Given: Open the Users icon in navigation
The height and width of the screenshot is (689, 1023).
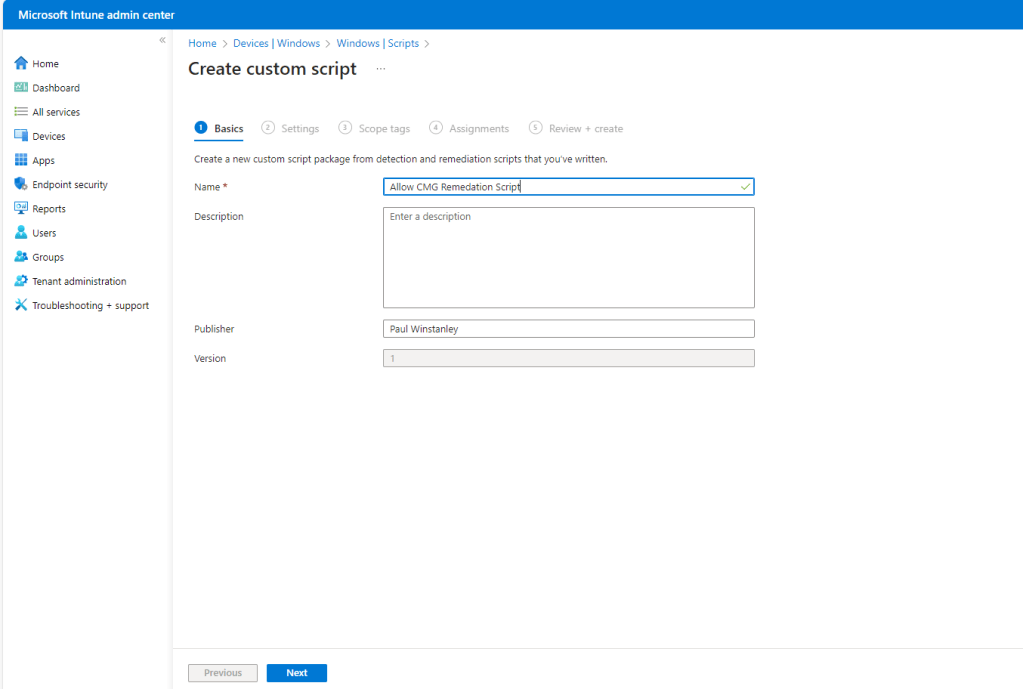Looking at the screenshot, I should (x=21, y=233).
